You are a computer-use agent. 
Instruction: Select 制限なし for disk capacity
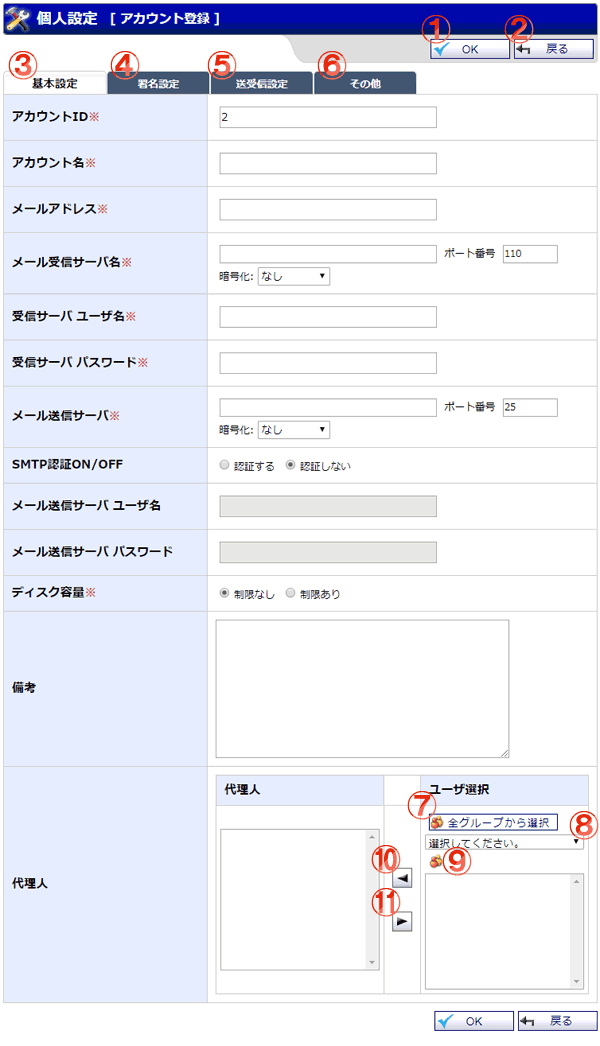click(x=224, y=593)
